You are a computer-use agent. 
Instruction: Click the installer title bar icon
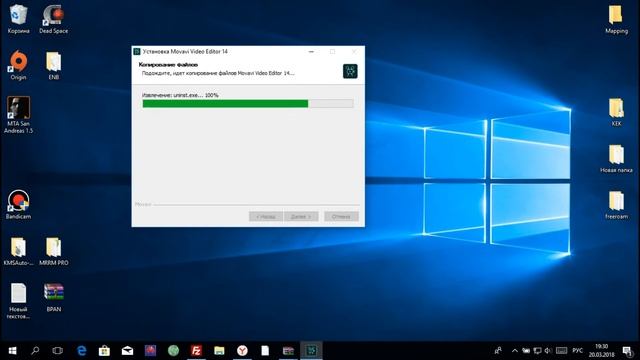137,51
